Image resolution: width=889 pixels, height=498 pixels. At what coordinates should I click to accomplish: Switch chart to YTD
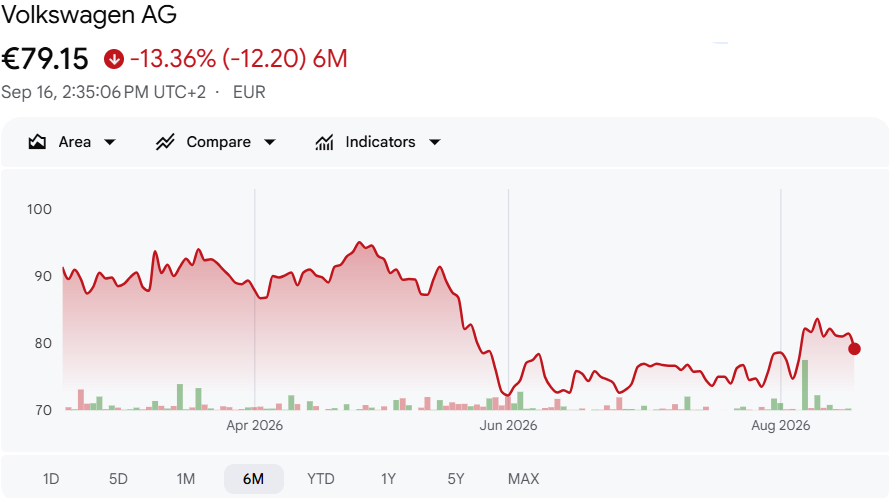[320, 479]
